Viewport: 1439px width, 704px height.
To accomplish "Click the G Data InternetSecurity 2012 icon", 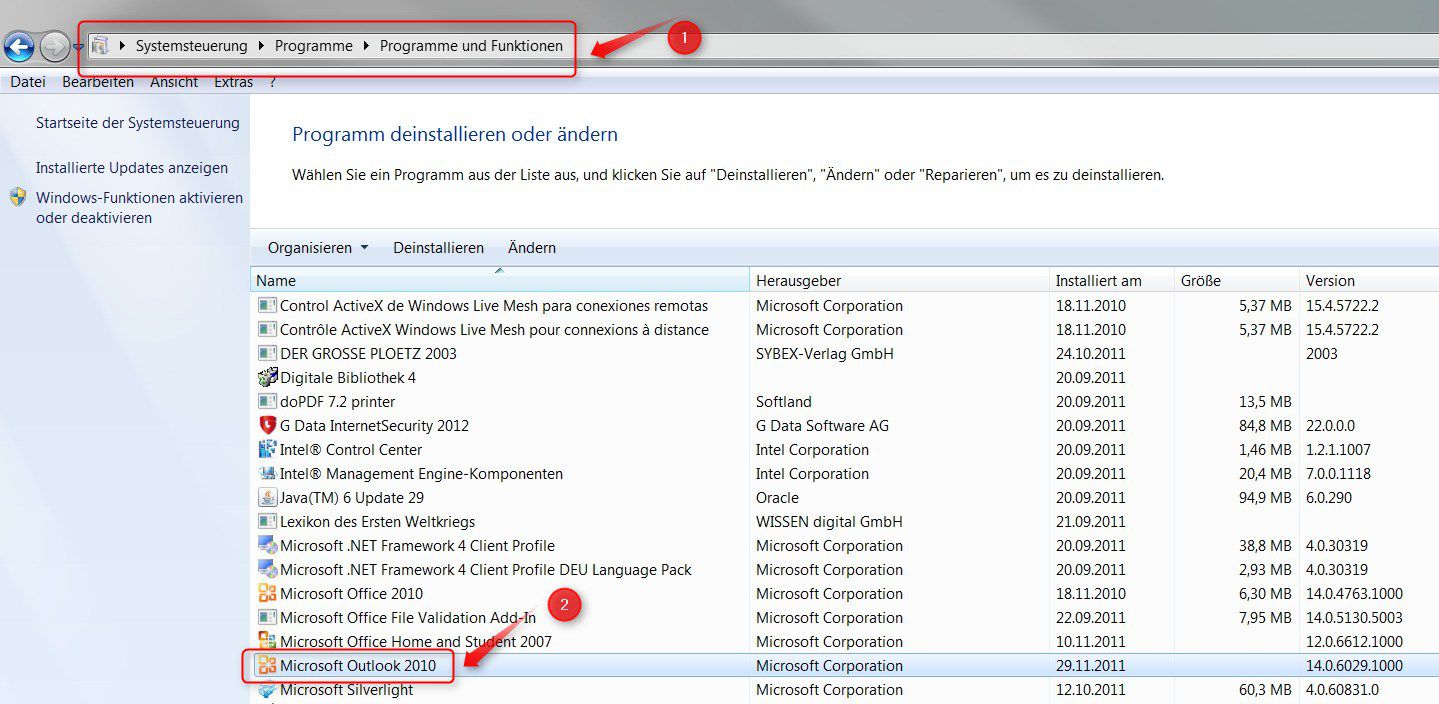I will [267, 425].
